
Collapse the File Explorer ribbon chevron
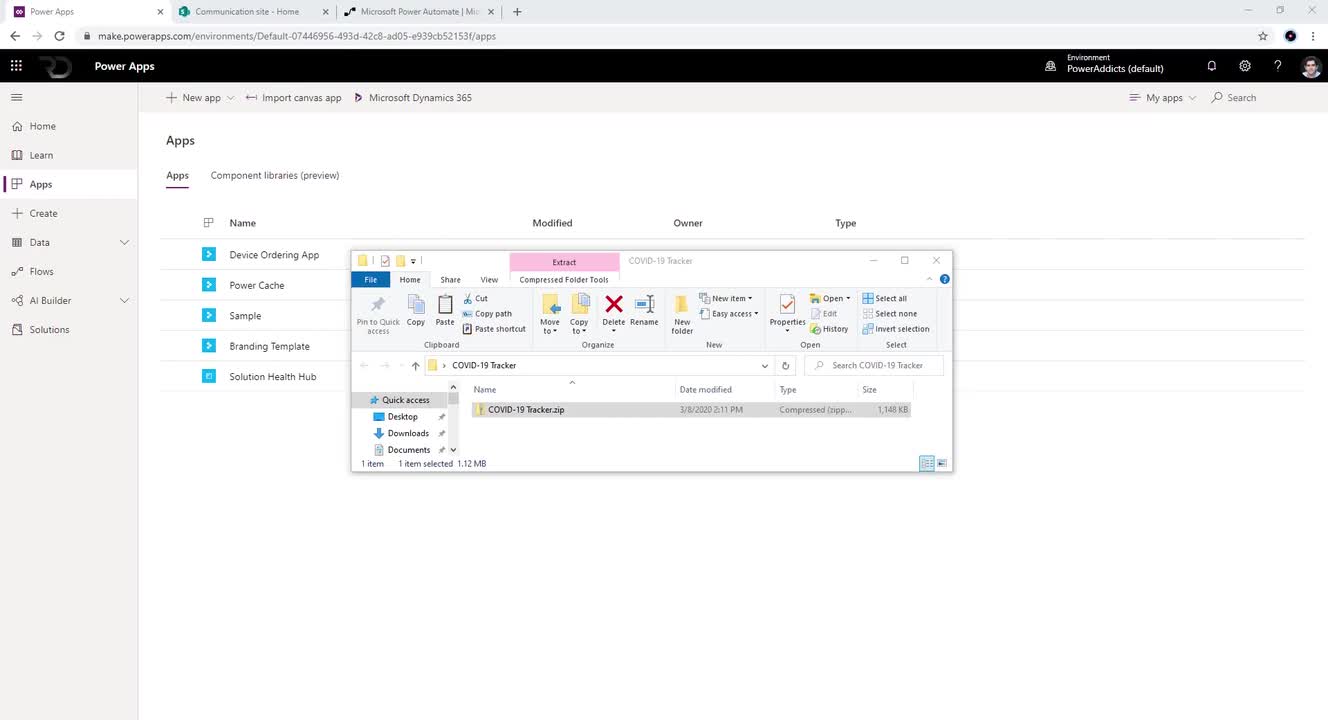[x=930, y=279]
